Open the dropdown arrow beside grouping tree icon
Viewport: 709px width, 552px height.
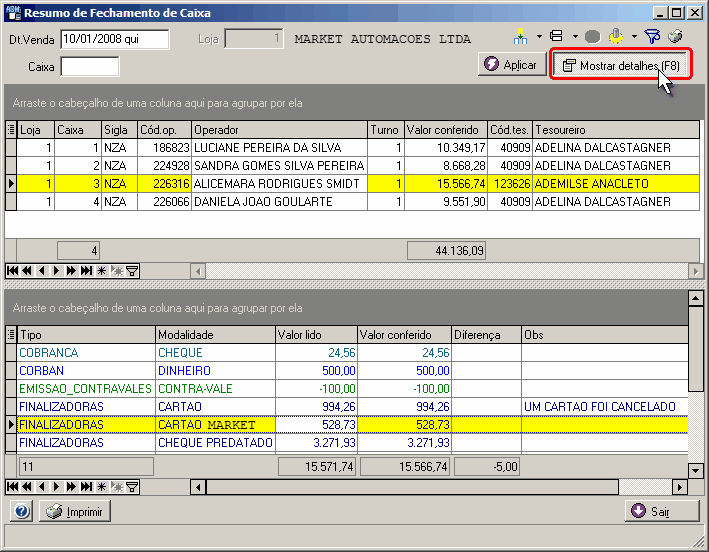click(x=539, y=36)
